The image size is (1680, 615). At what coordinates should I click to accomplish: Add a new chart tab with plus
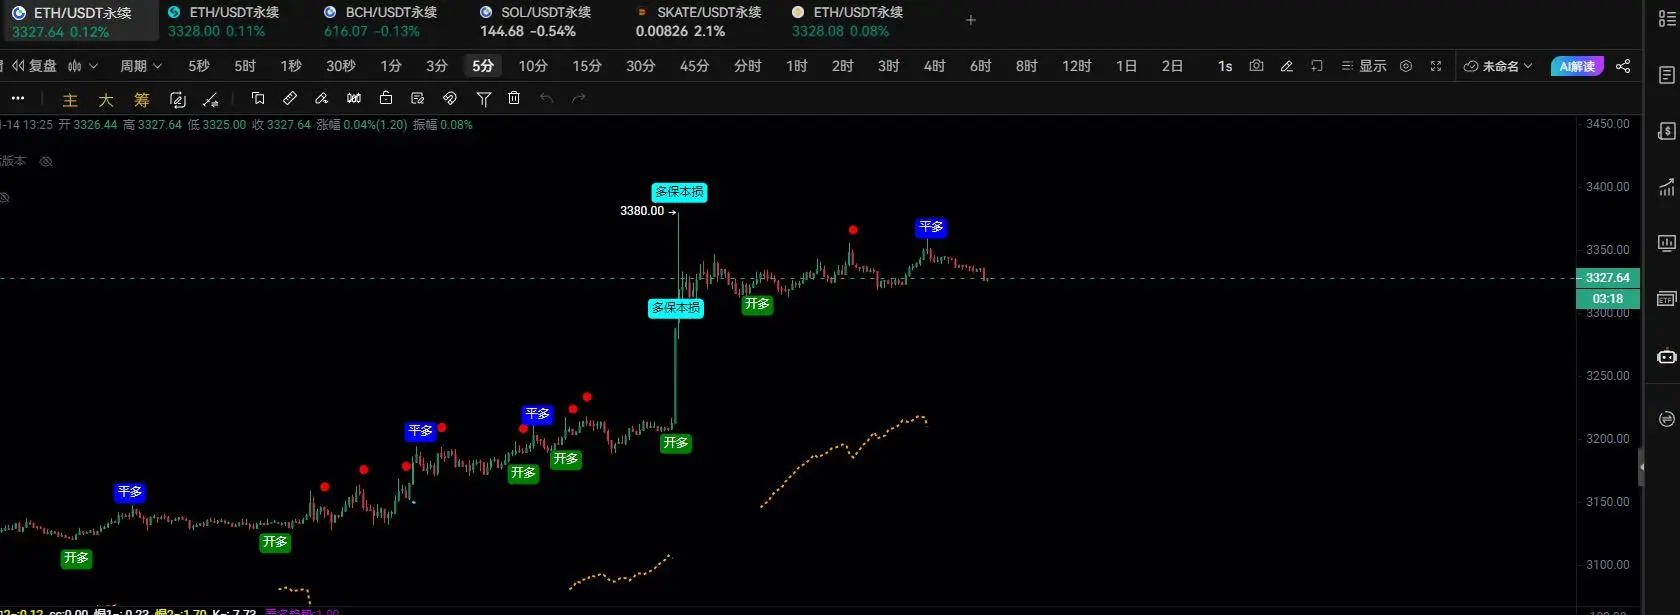[970, 20]
